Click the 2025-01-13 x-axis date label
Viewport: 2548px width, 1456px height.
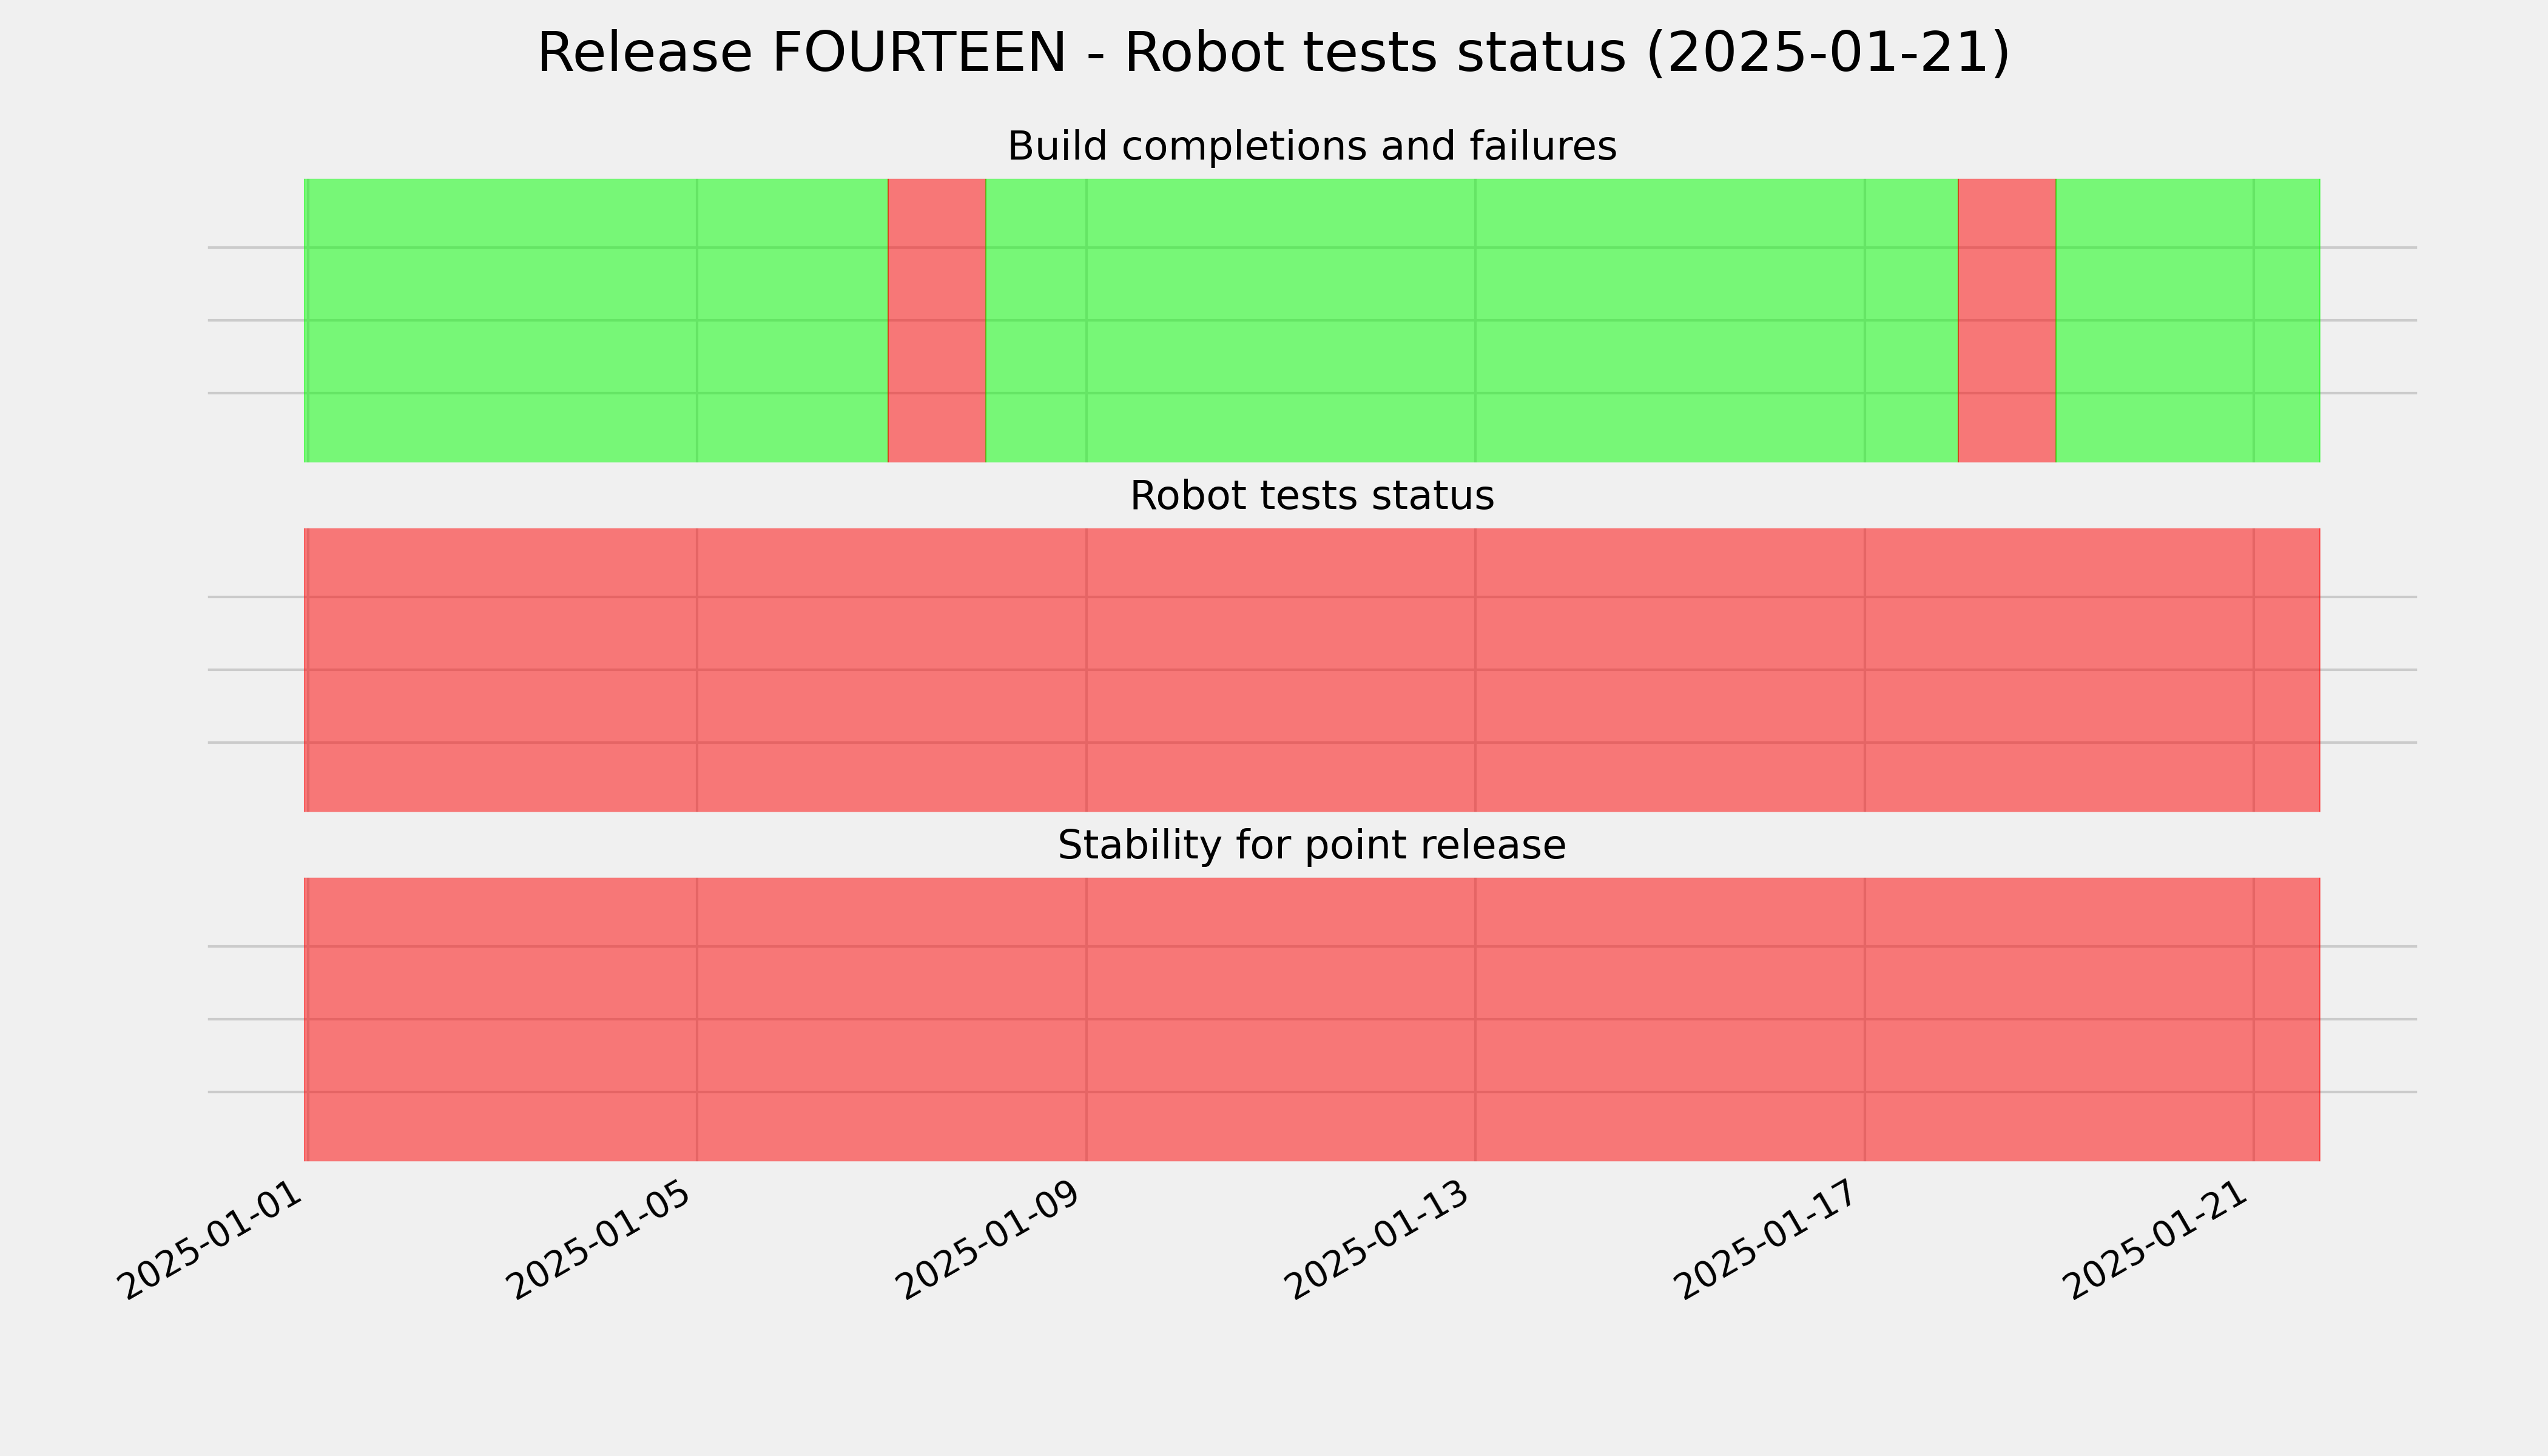pyautogui.click(x=1378, y=1240)
